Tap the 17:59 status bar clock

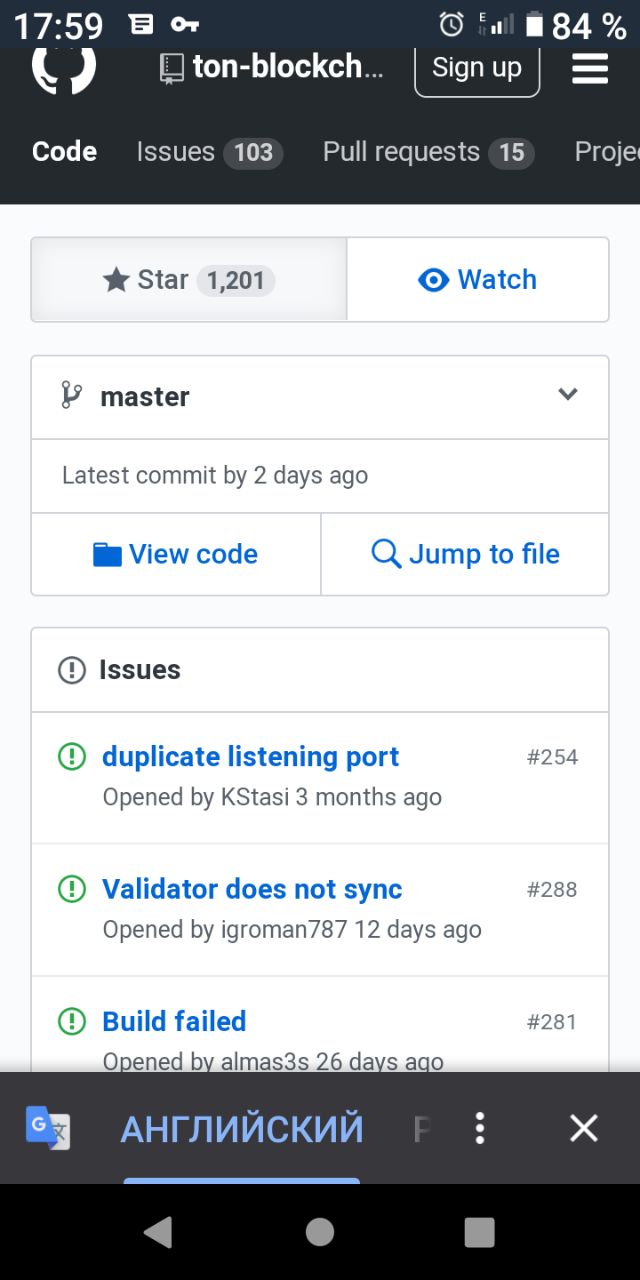point(58,25)
